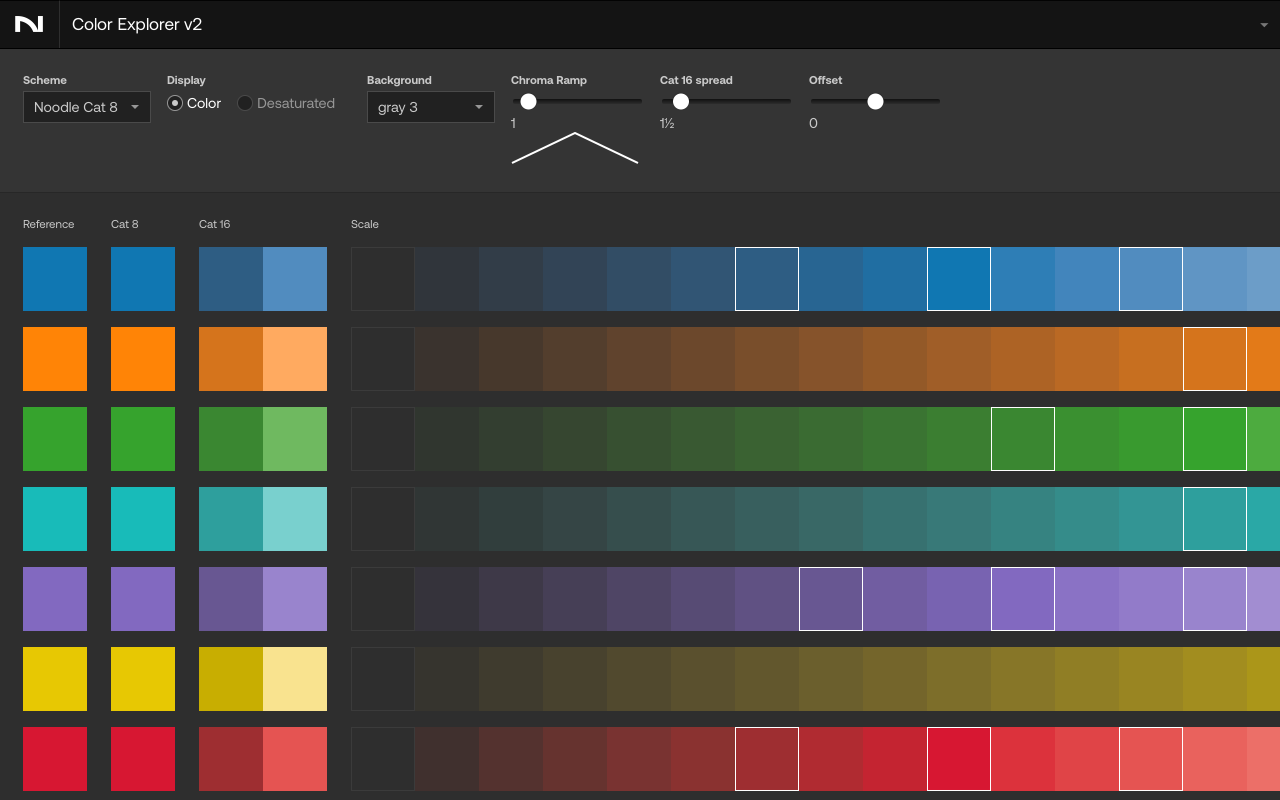
Task: Click the purple Cat 8 swatch
Action: click(x=143, y=599)
